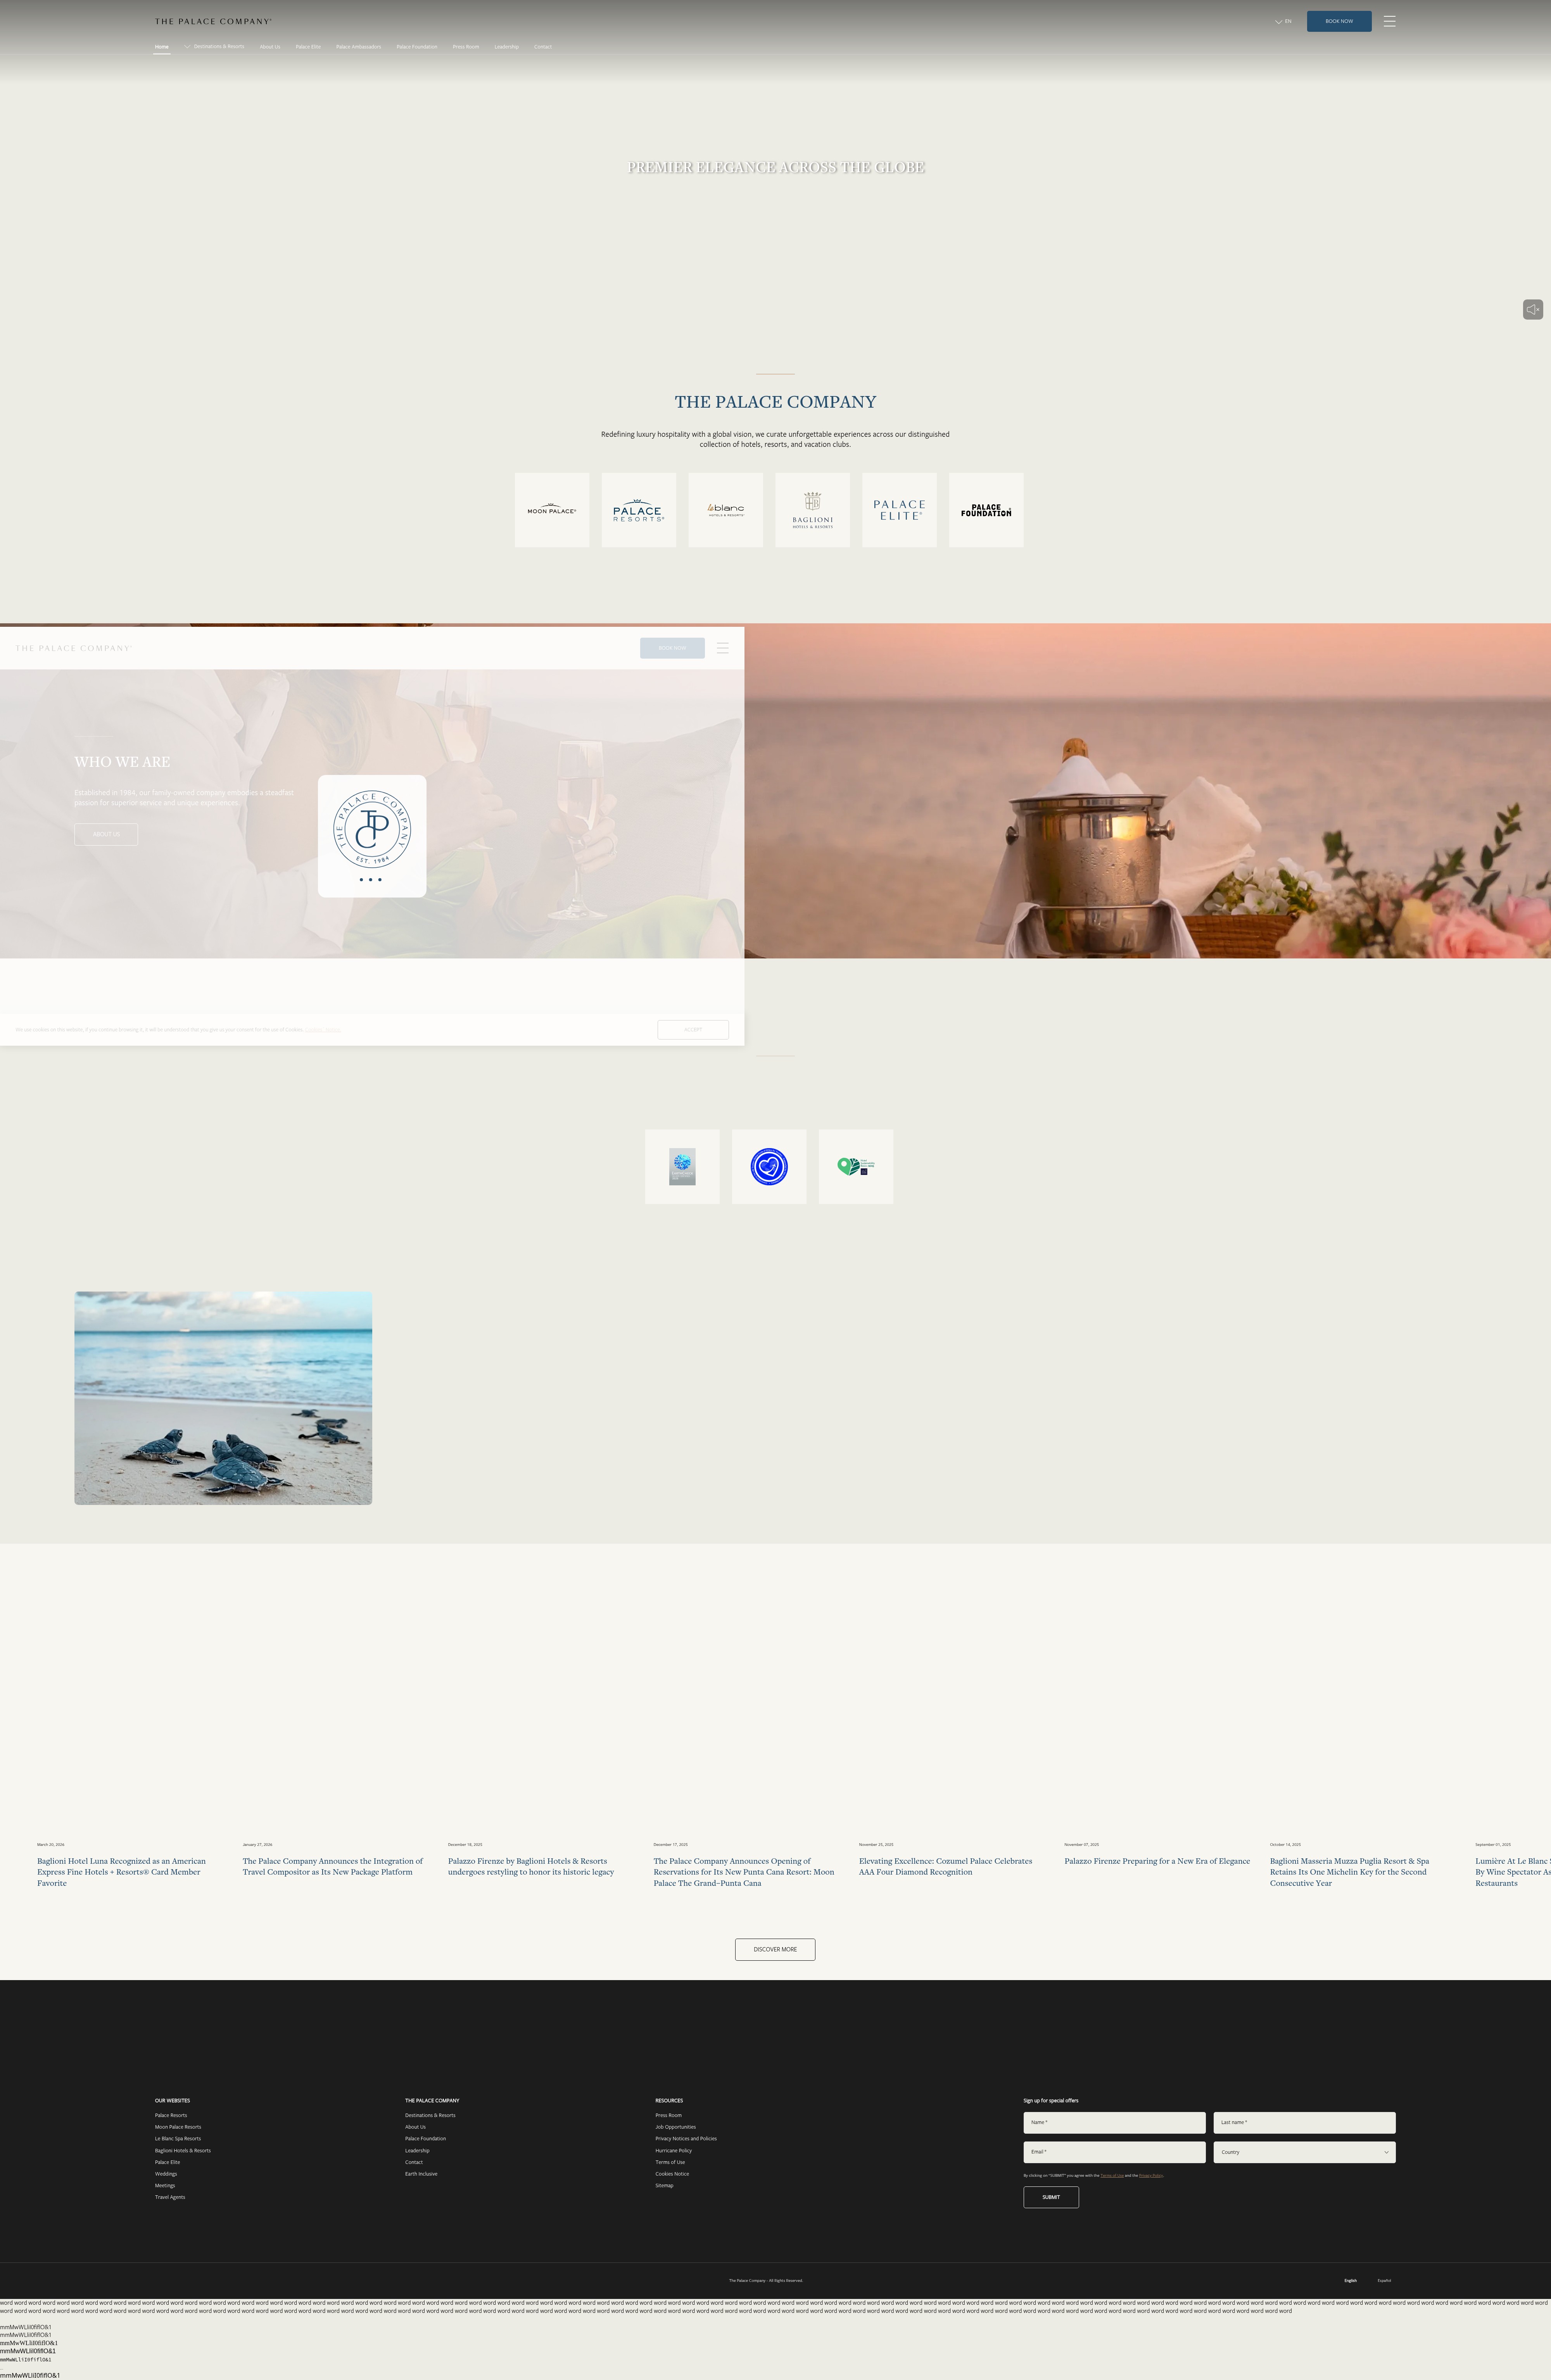
Task: Open the Palace Elite brand logo tile
Action: (x=900, y=510)
